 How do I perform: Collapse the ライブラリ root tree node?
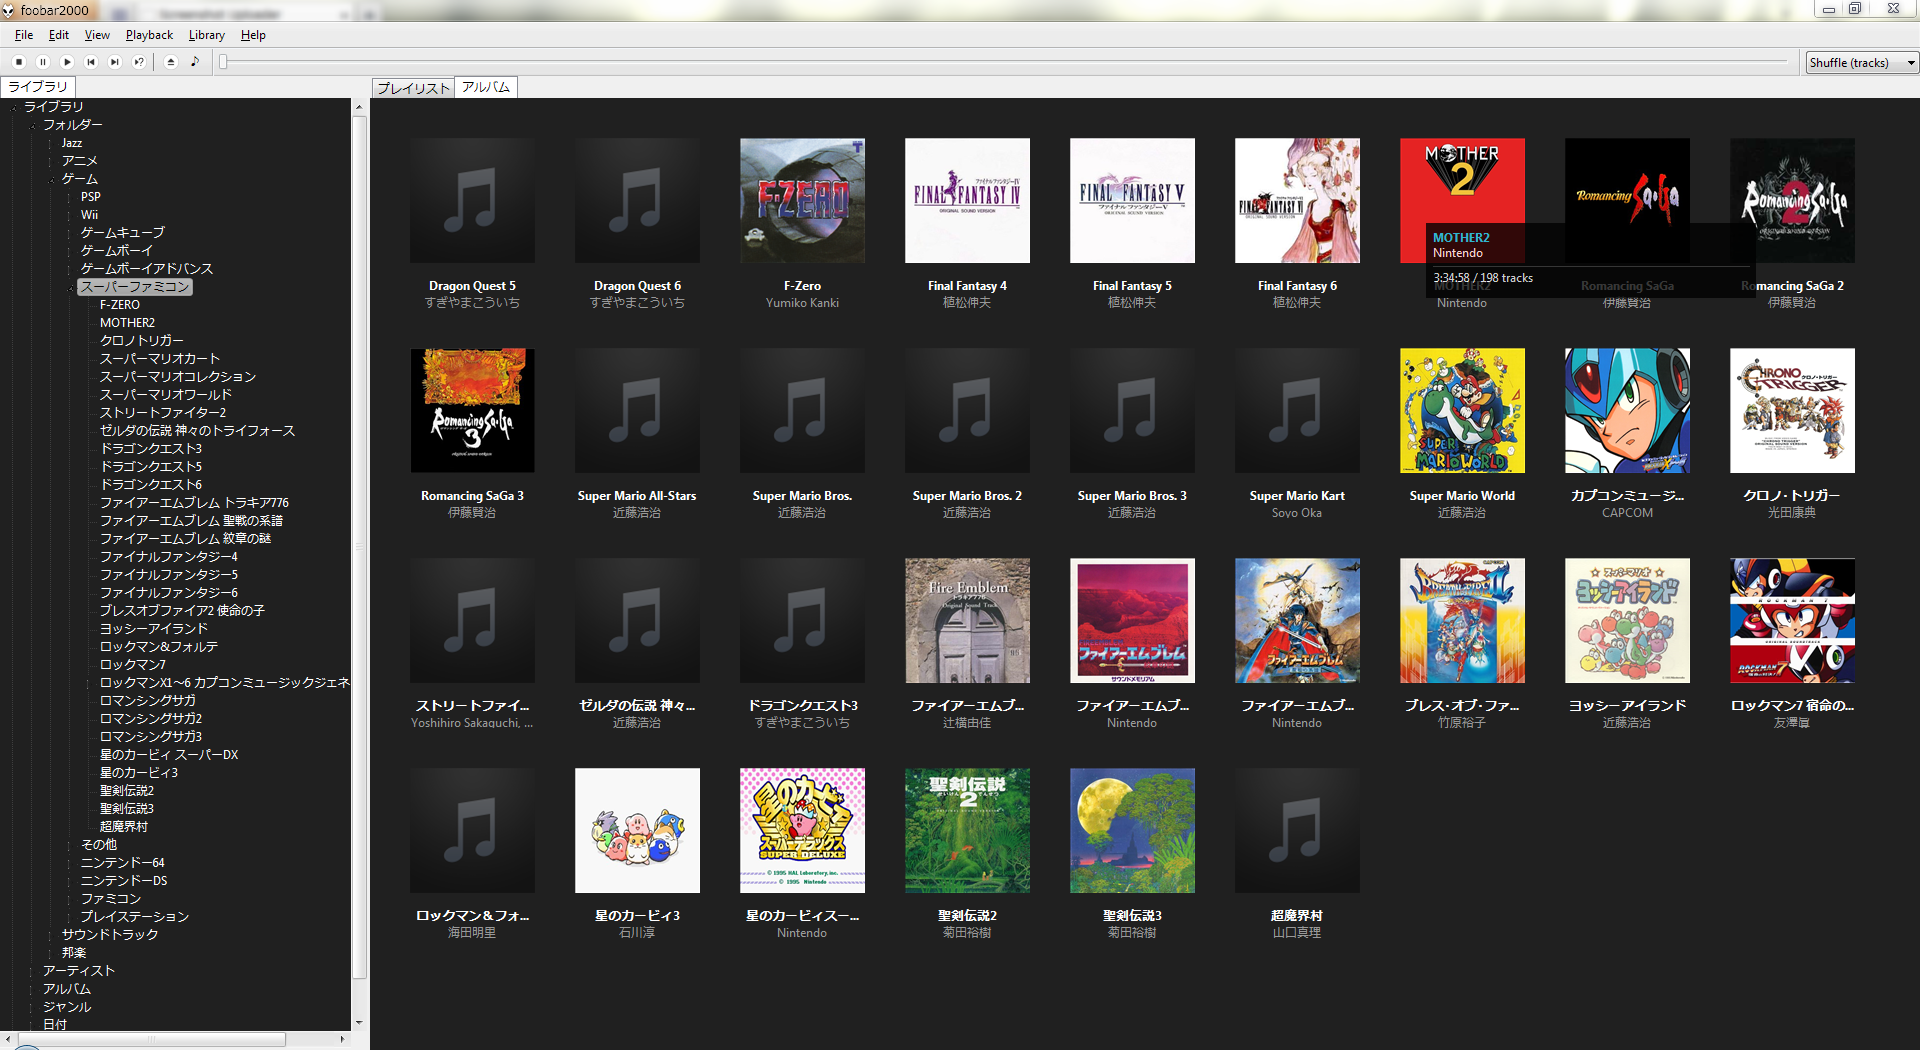14,107
